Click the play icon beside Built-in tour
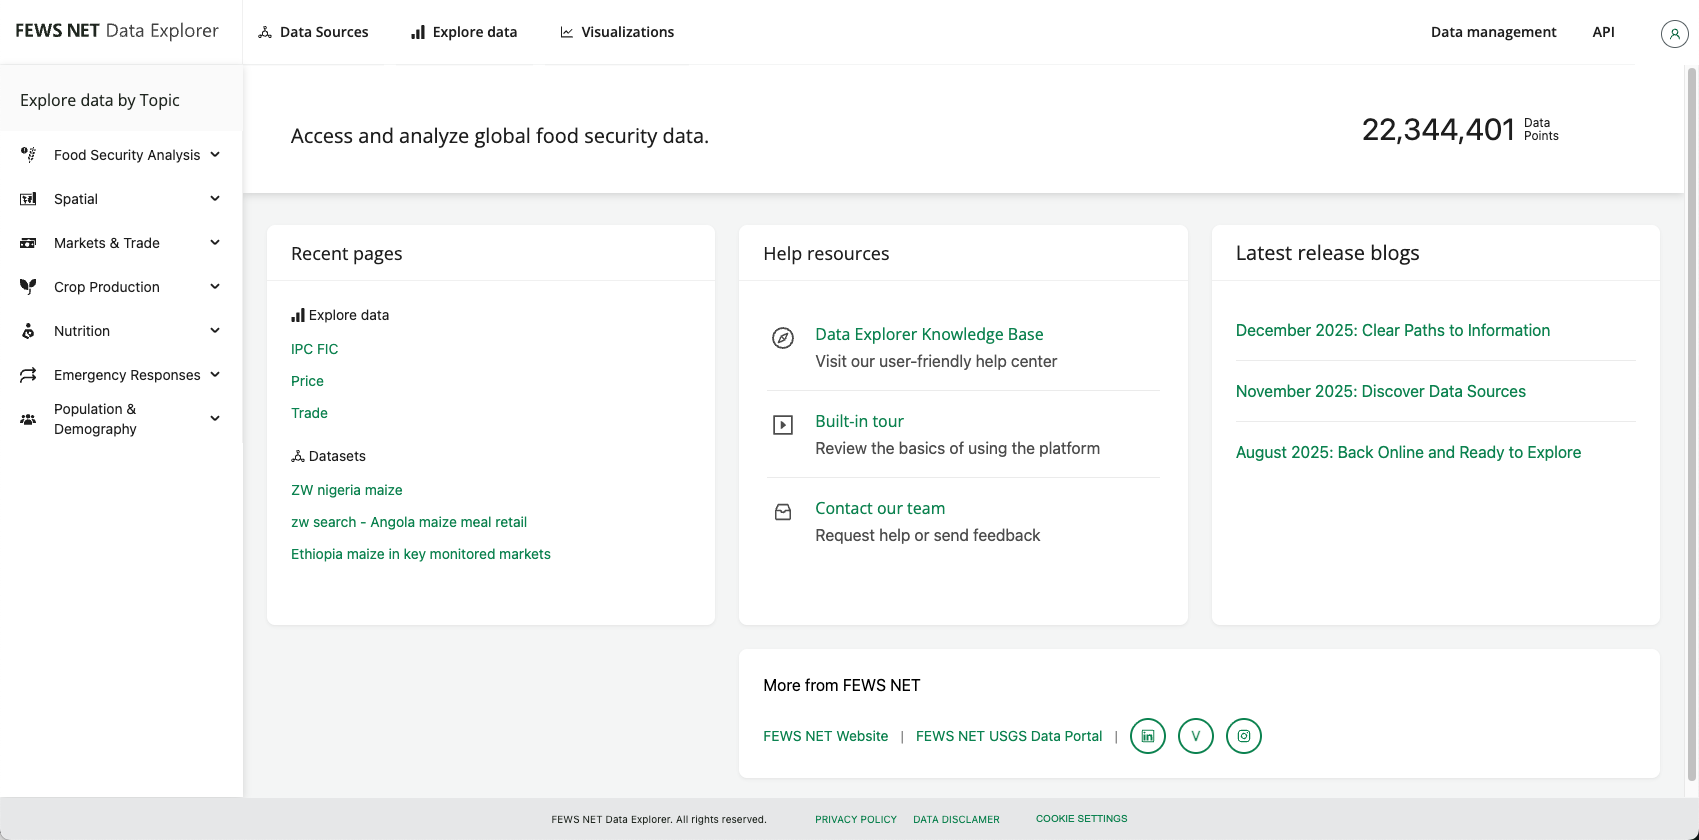This screenshot has width=1699, height=840. pyautogui.click(x=783, y=425)
